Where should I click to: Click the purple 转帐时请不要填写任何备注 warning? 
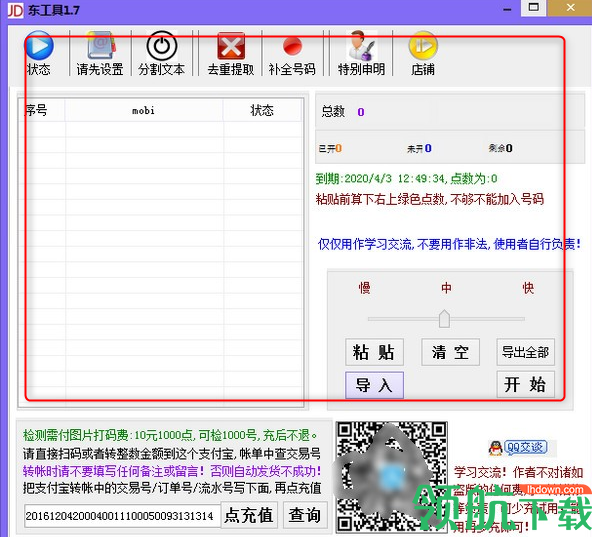coord(172,471)
